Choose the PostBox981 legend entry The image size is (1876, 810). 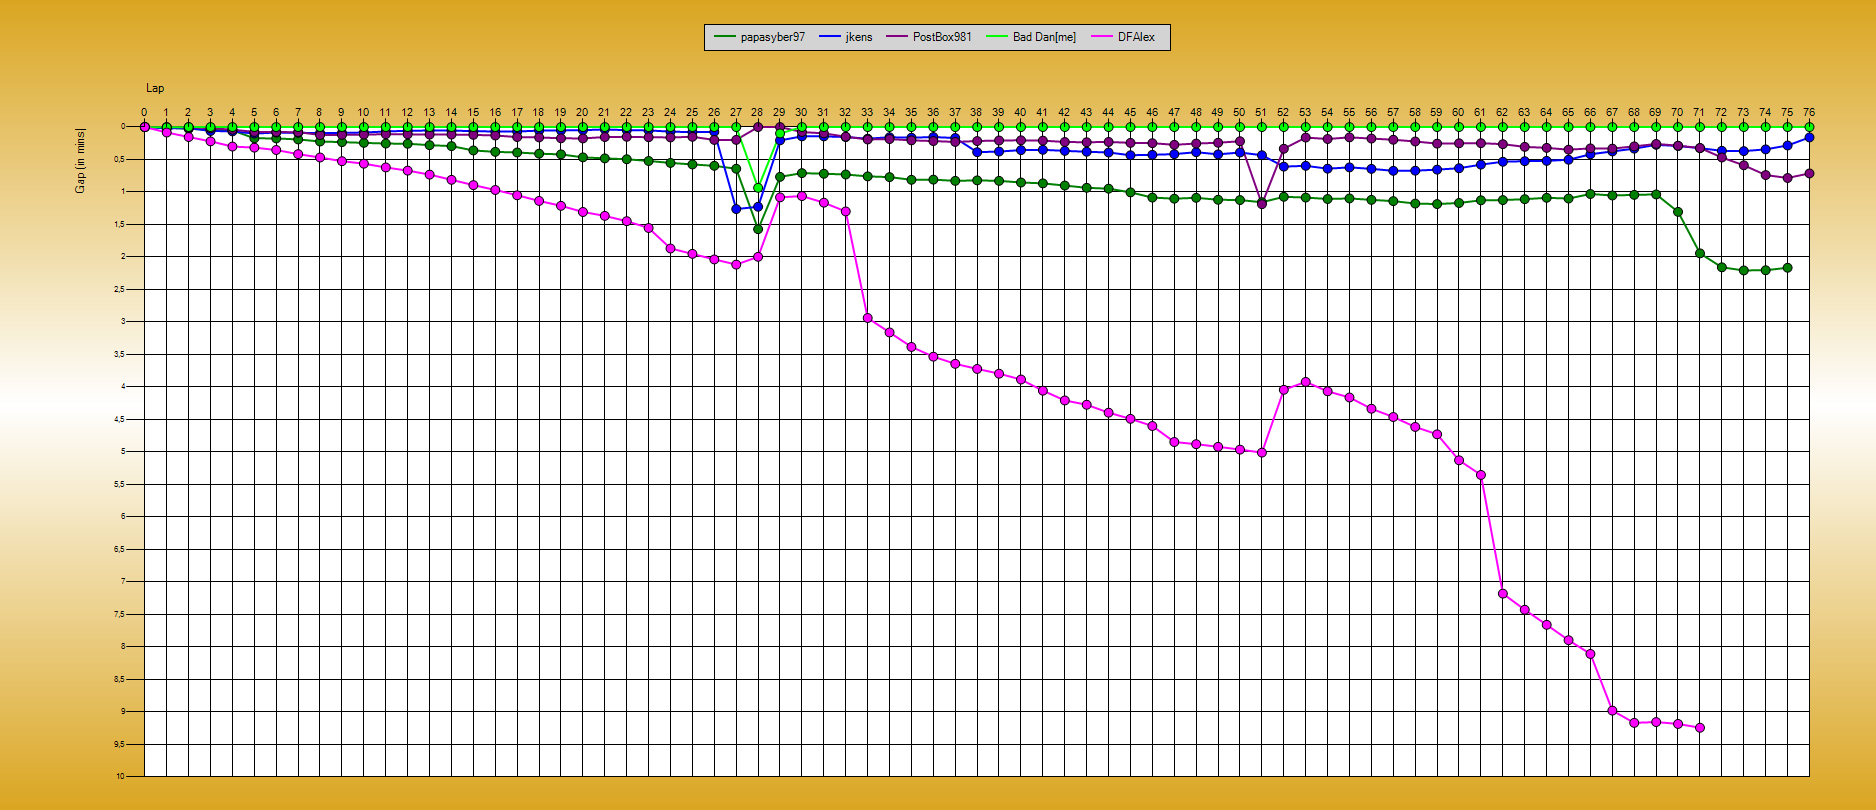pyautogui.click(x=929, y=37)
